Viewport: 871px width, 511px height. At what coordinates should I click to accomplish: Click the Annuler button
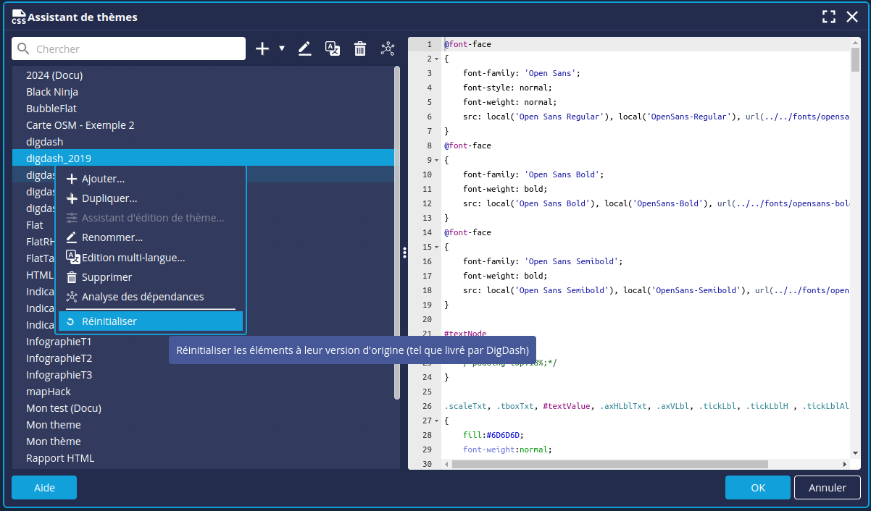click(826, 487)
